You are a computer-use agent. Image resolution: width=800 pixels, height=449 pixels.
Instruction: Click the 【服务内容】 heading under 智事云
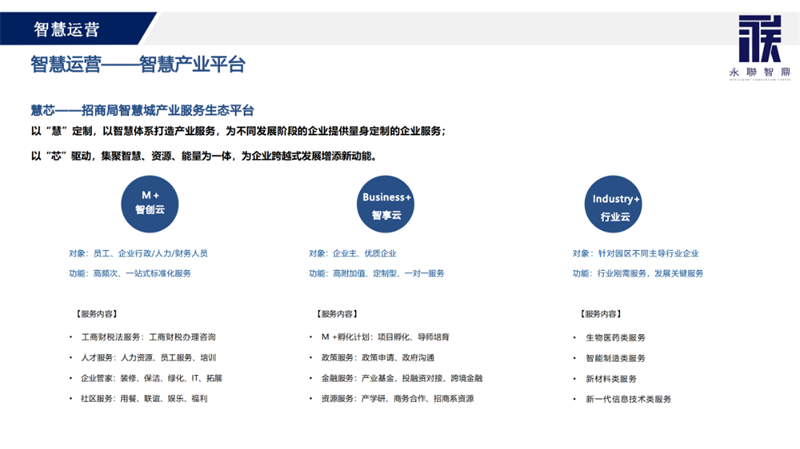[344, 313]
